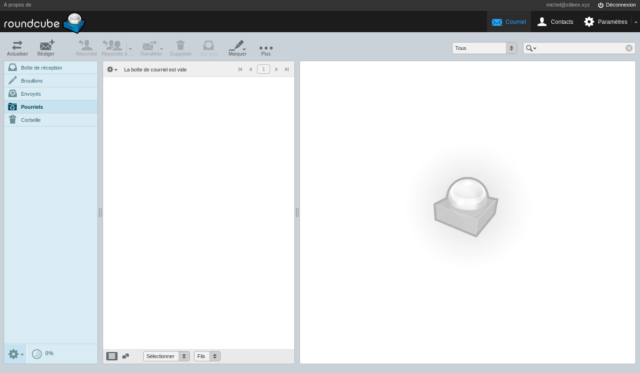Click the folder pane splitter handle
The image size is (640, 373).
100,212
